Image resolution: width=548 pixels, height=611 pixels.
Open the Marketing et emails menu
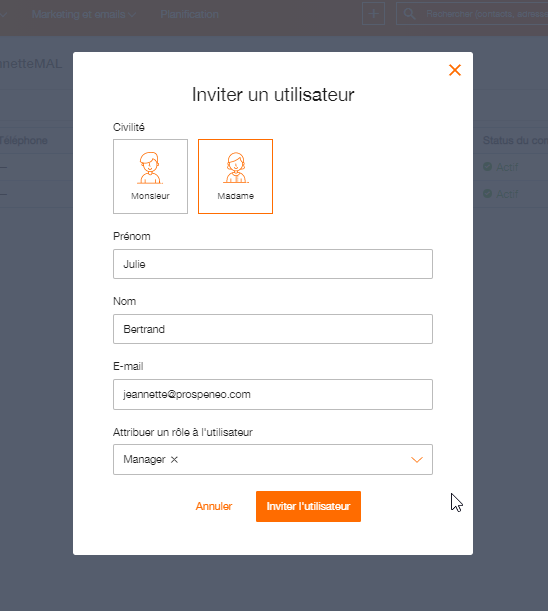84,14
